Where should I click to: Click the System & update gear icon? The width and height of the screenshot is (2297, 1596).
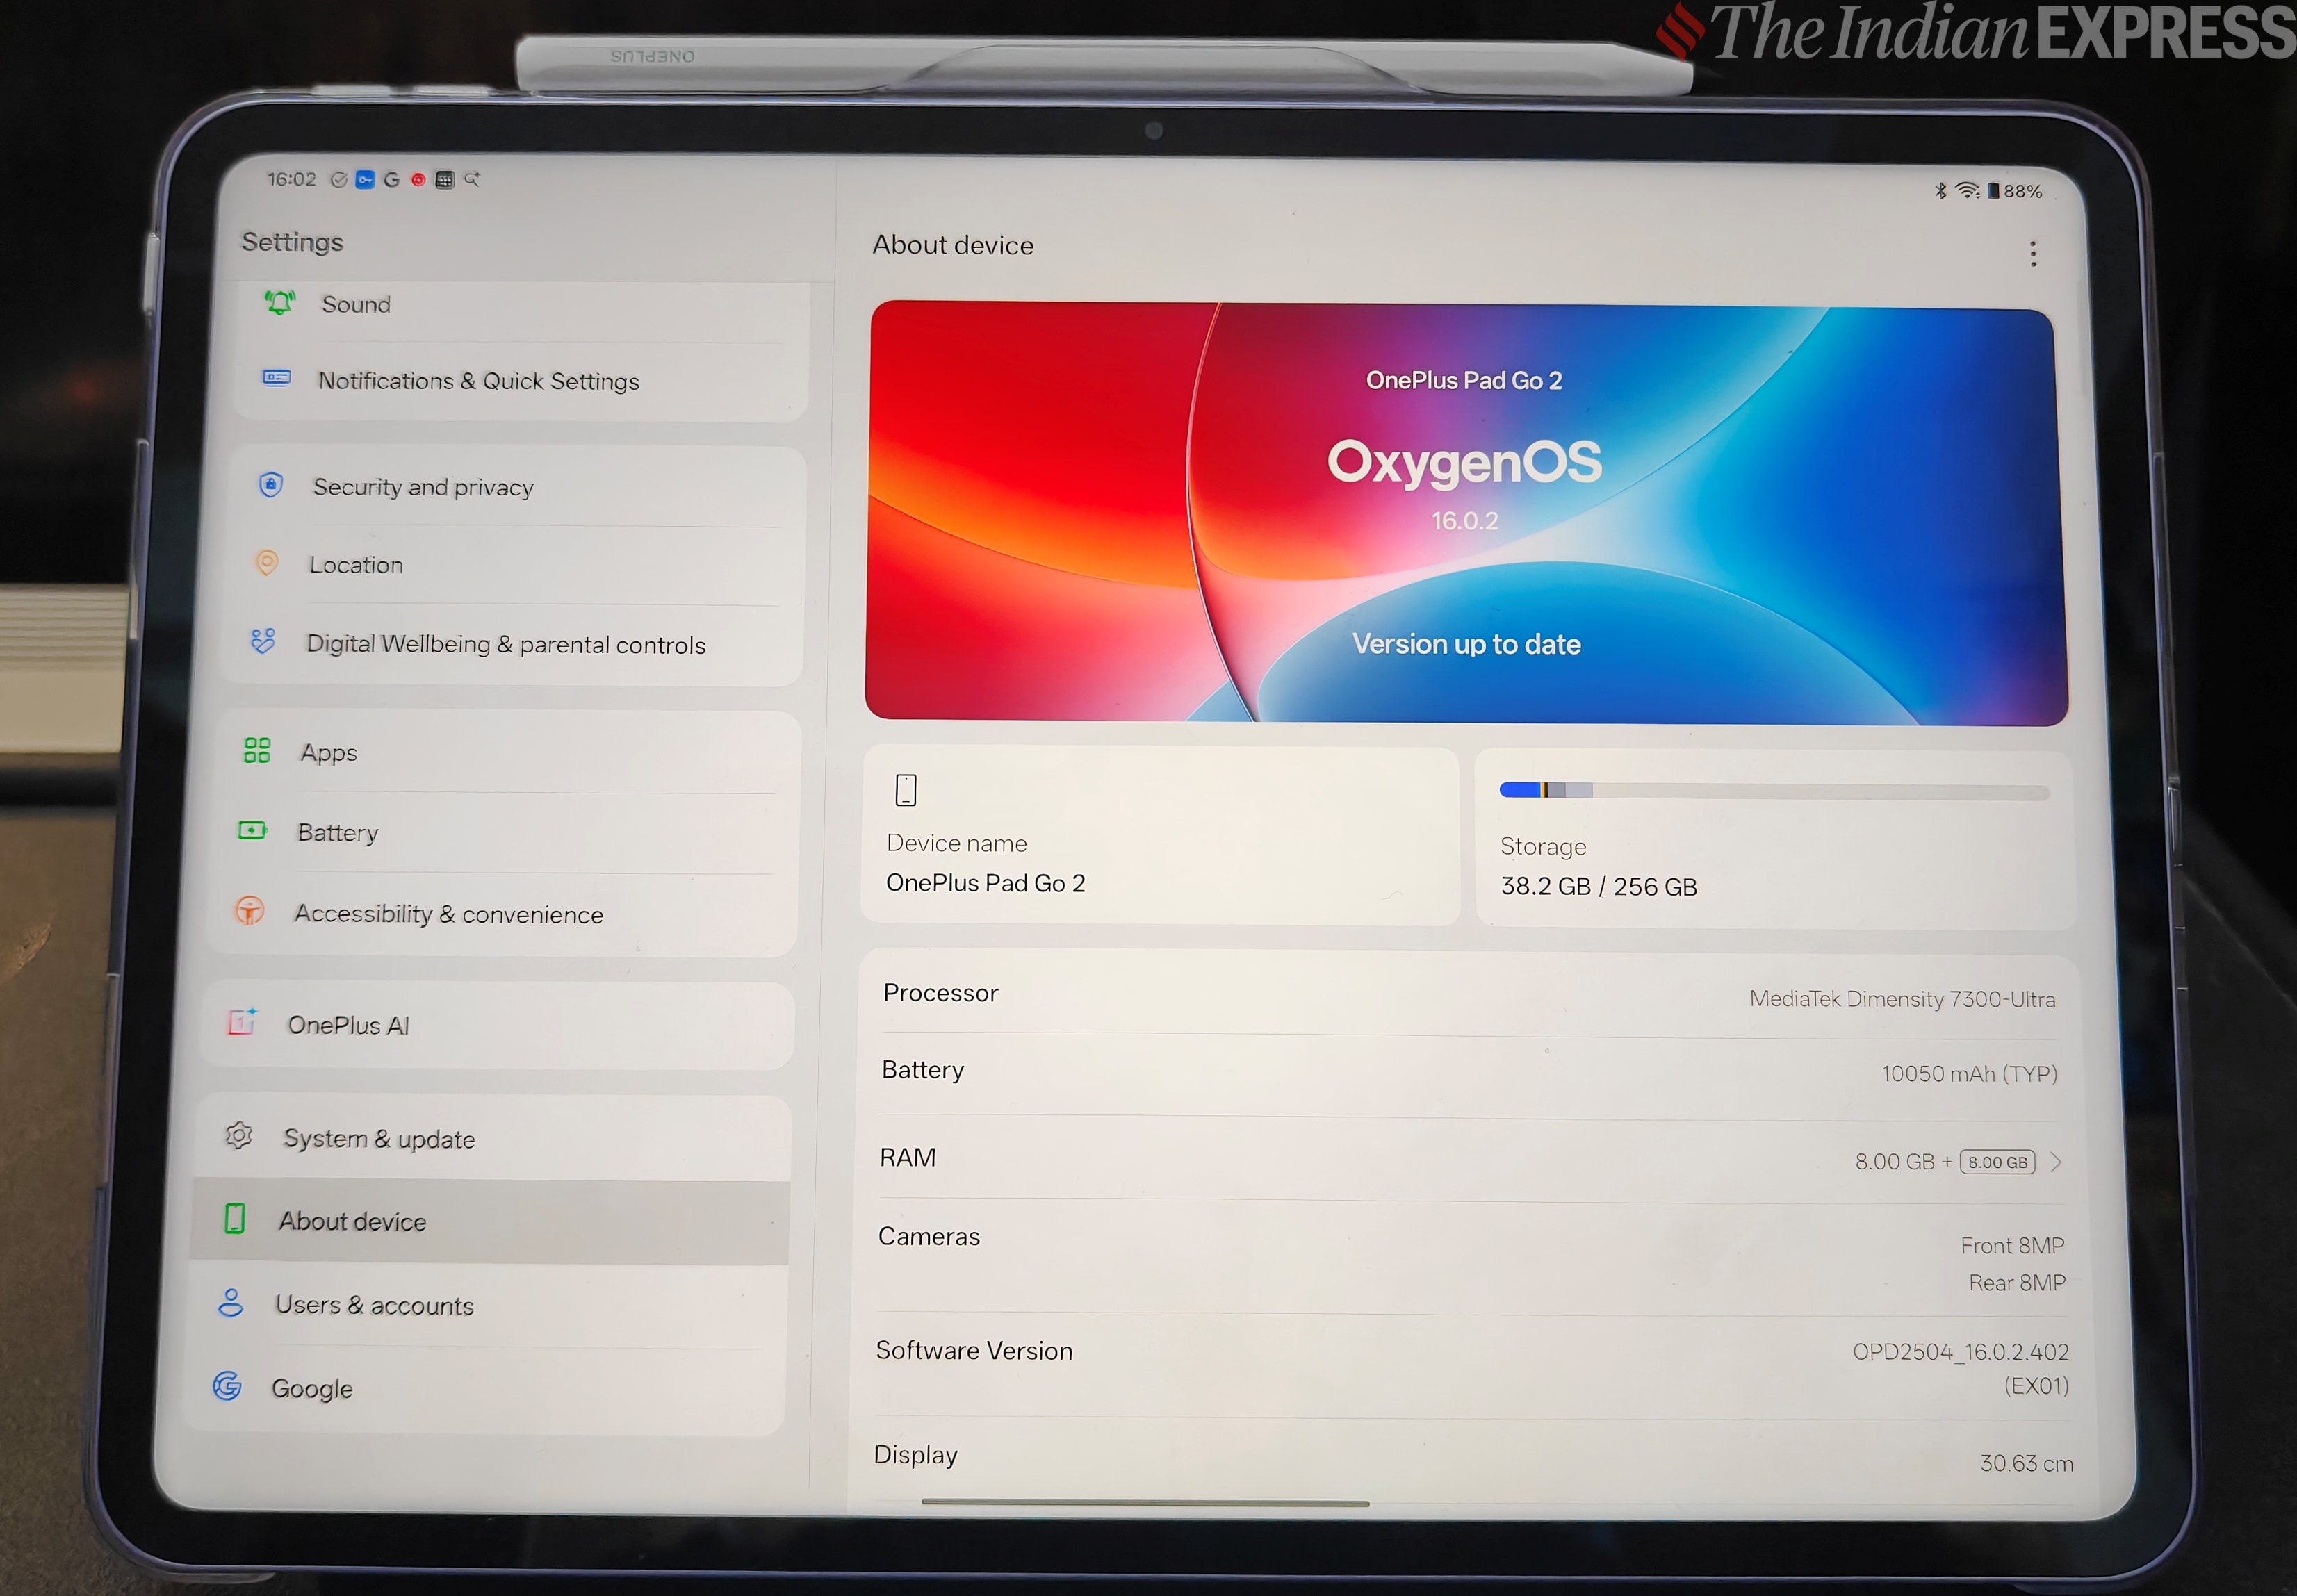(240, 1135)
